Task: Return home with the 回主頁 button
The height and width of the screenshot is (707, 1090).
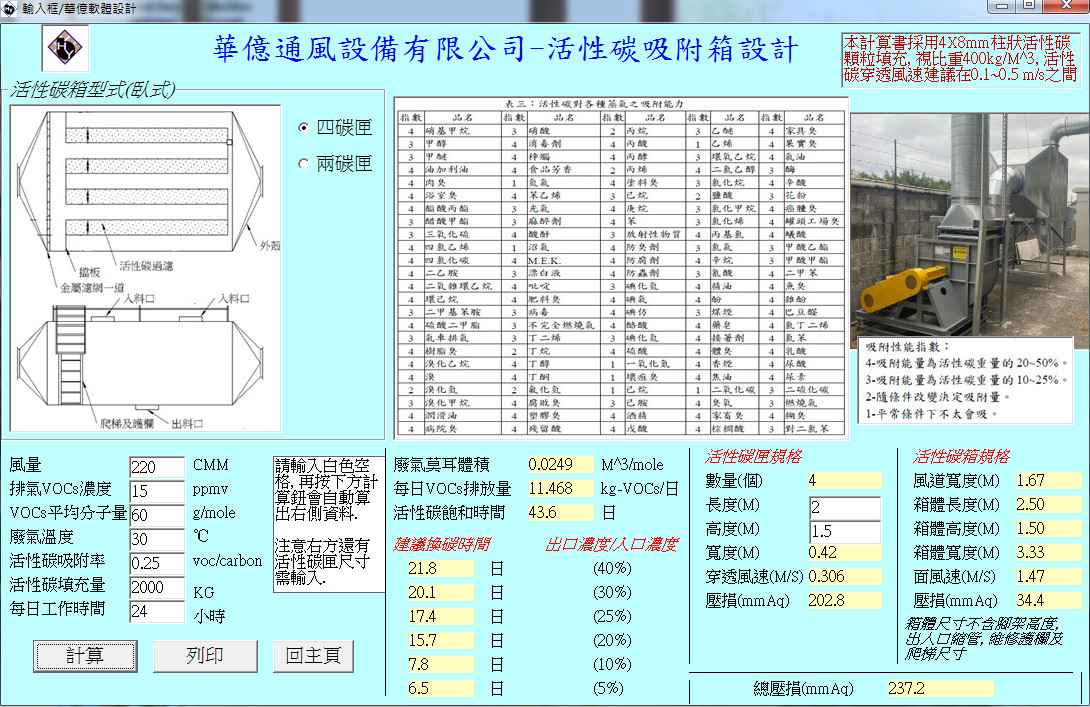Action: [314, 656]
